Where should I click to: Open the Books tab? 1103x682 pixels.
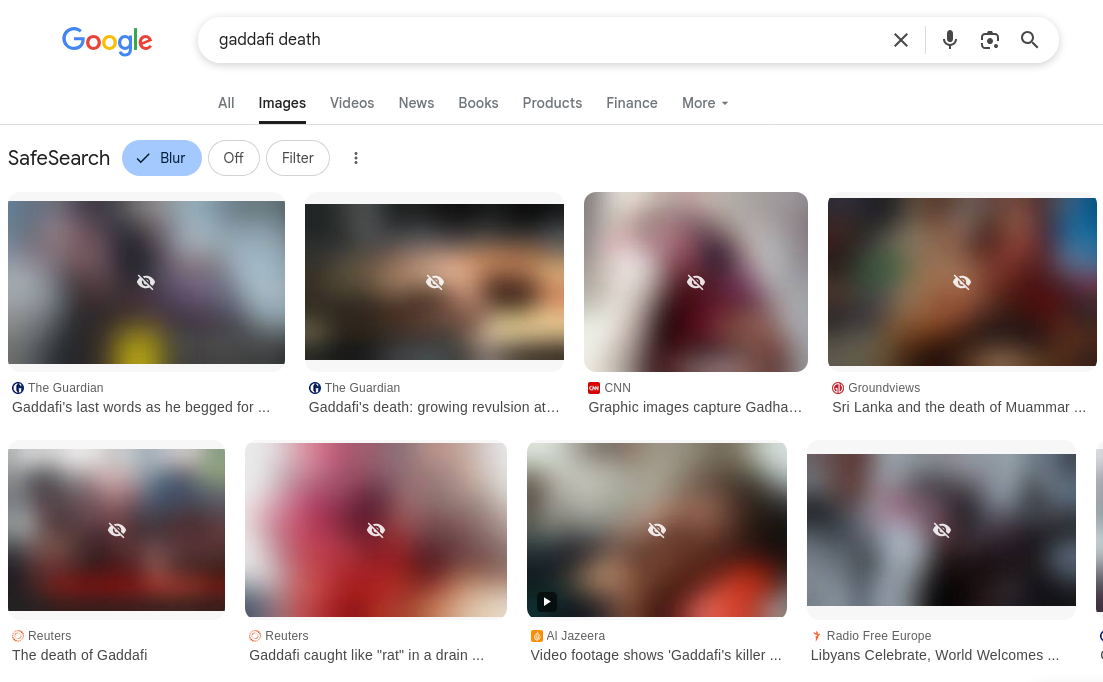tap(478, 103)
